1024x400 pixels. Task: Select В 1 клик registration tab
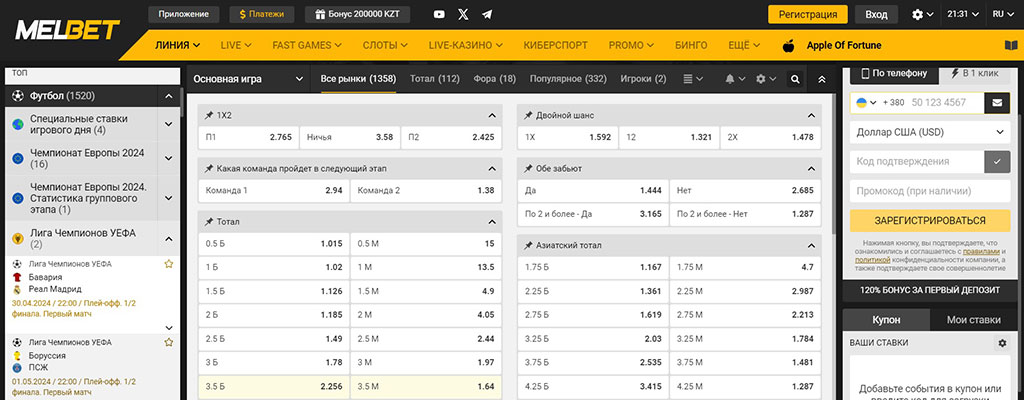point(975,73)
